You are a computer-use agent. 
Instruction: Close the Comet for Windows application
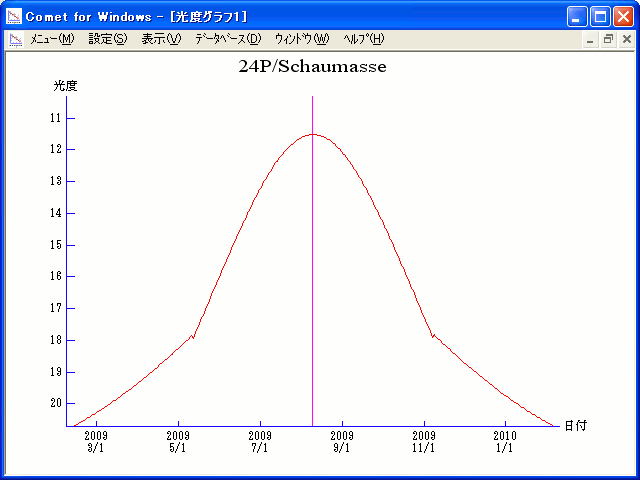(623, 17)
